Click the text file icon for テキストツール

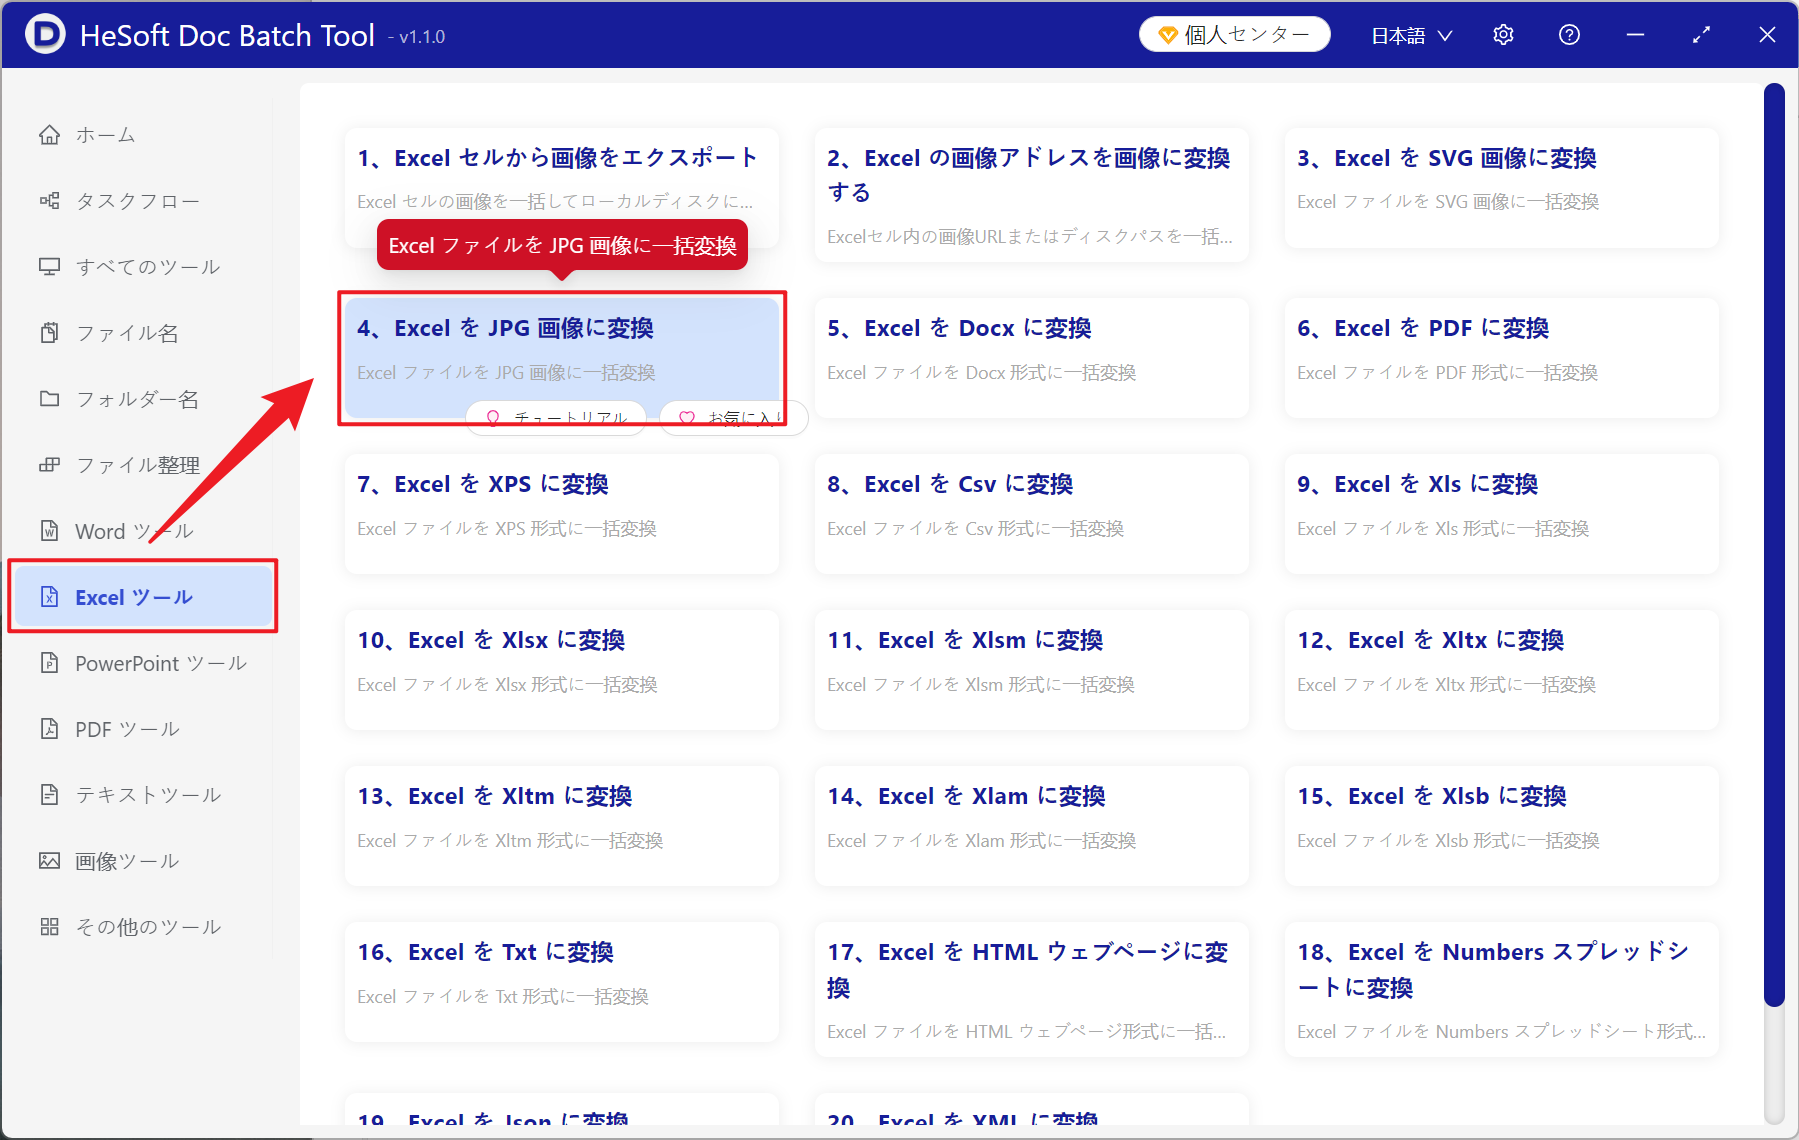(x=49, y=795)
